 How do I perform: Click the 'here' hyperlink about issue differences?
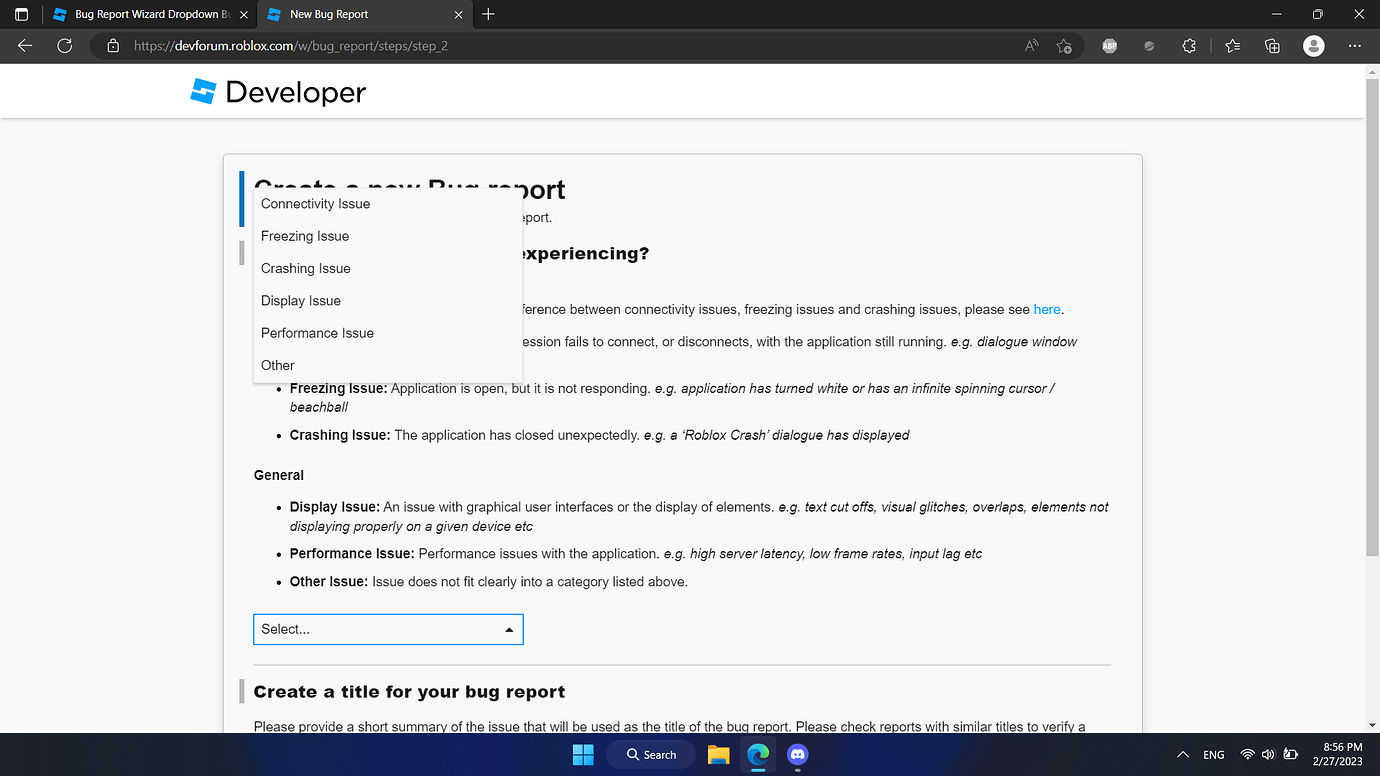click(x=1046, y=309)
